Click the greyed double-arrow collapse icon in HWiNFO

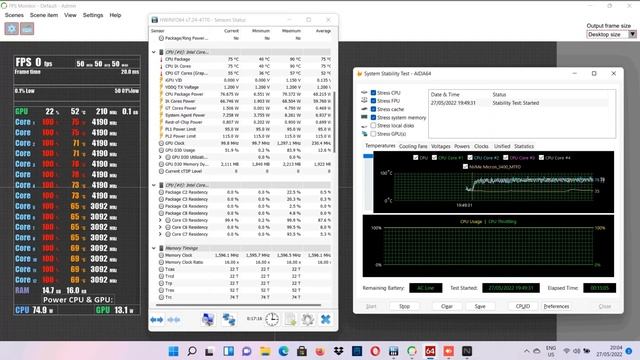(x=174, y=320)
